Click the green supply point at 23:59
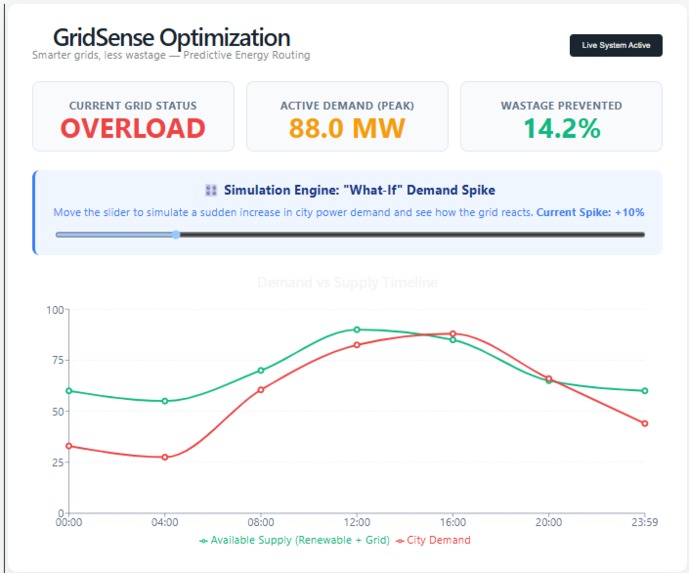 645,391
